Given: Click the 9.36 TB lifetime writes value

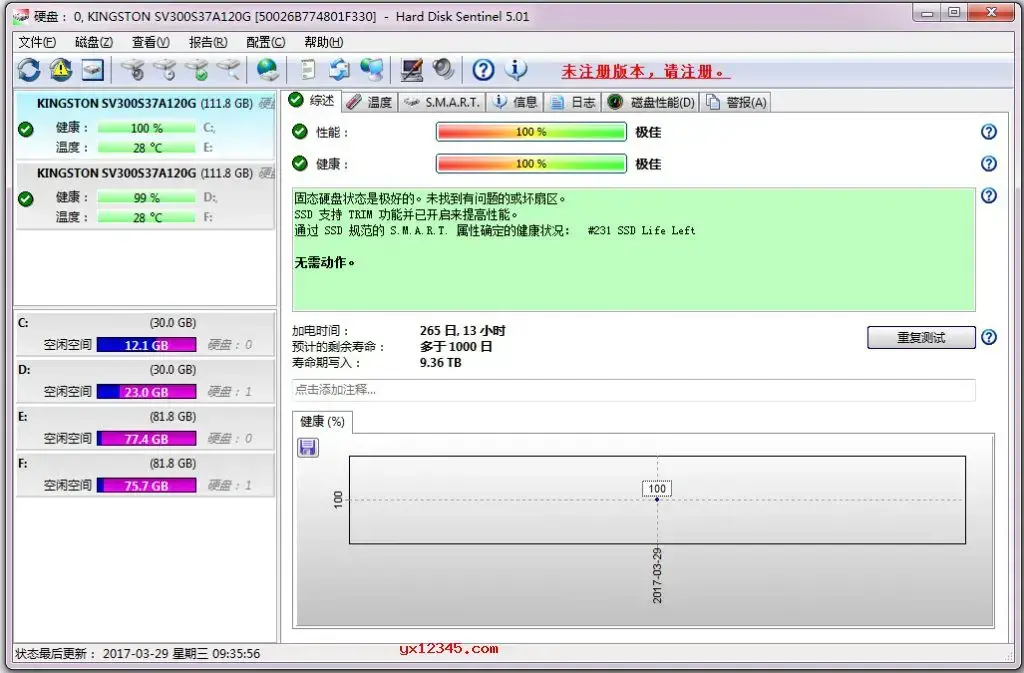Looking at the screenshot, I should click(x=440, y=363).
